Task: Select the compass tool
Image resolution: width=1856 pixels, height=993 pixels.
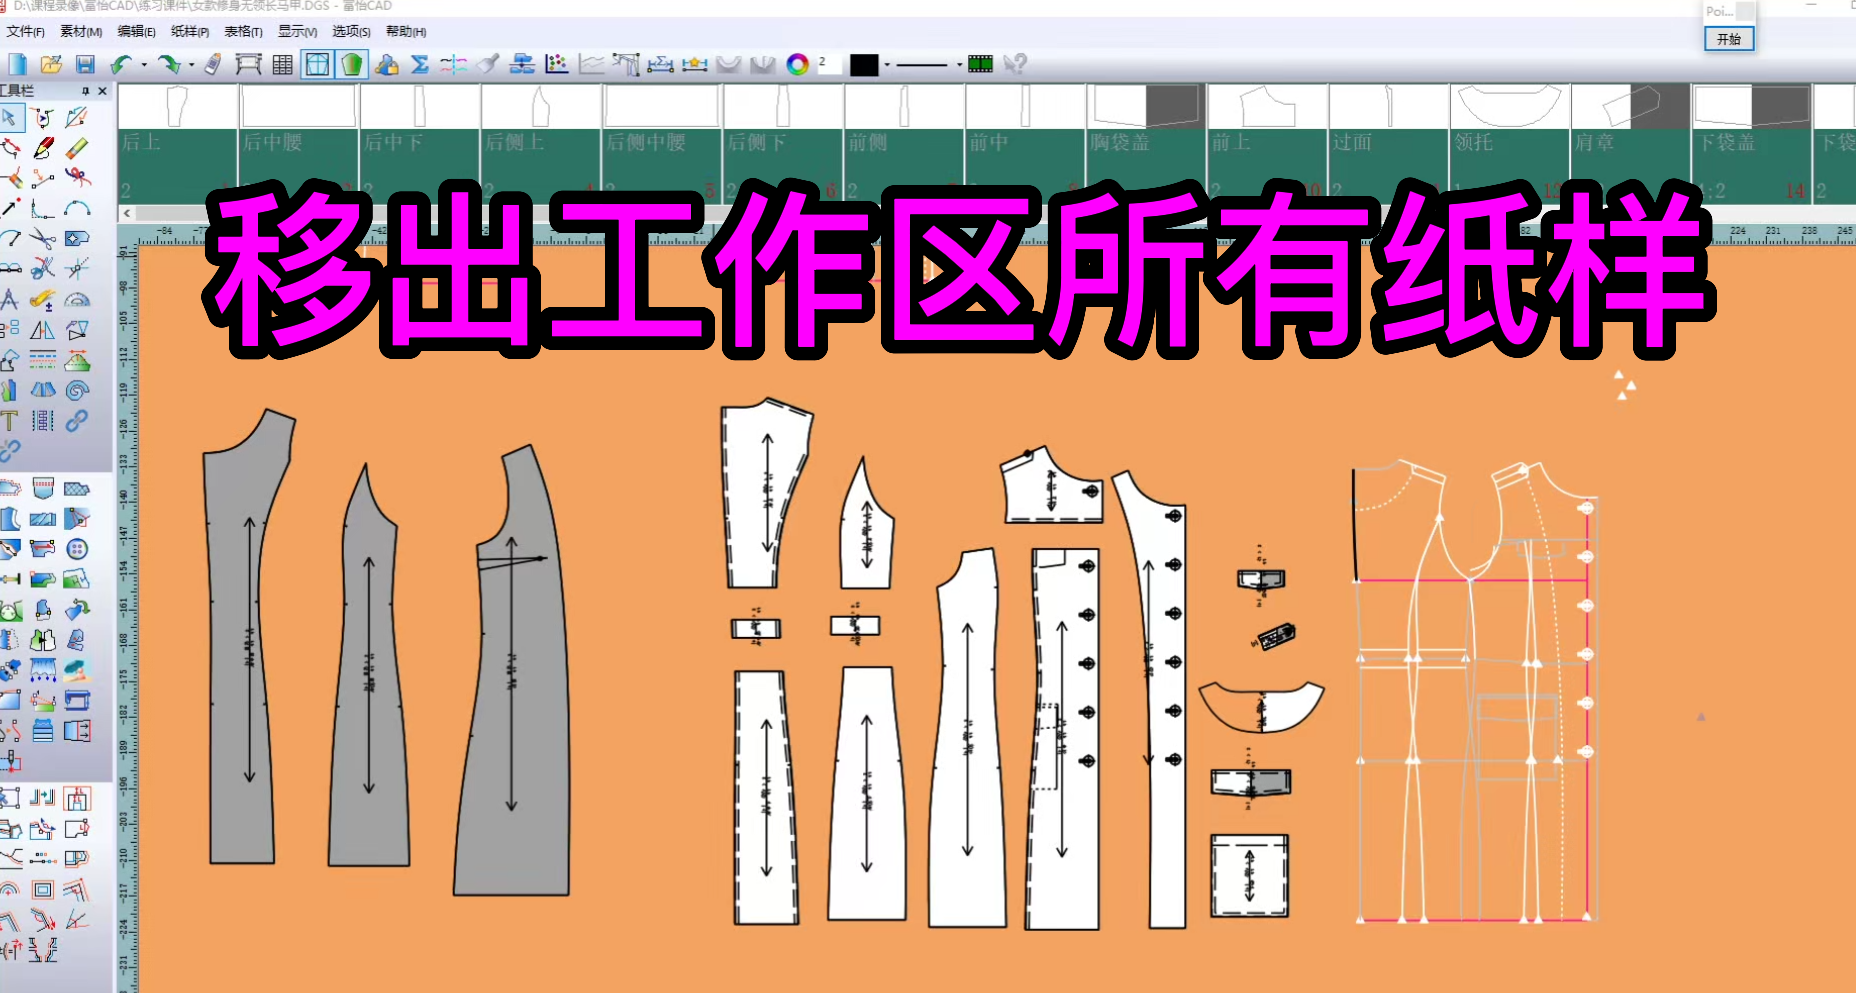Action: (10, 299)
